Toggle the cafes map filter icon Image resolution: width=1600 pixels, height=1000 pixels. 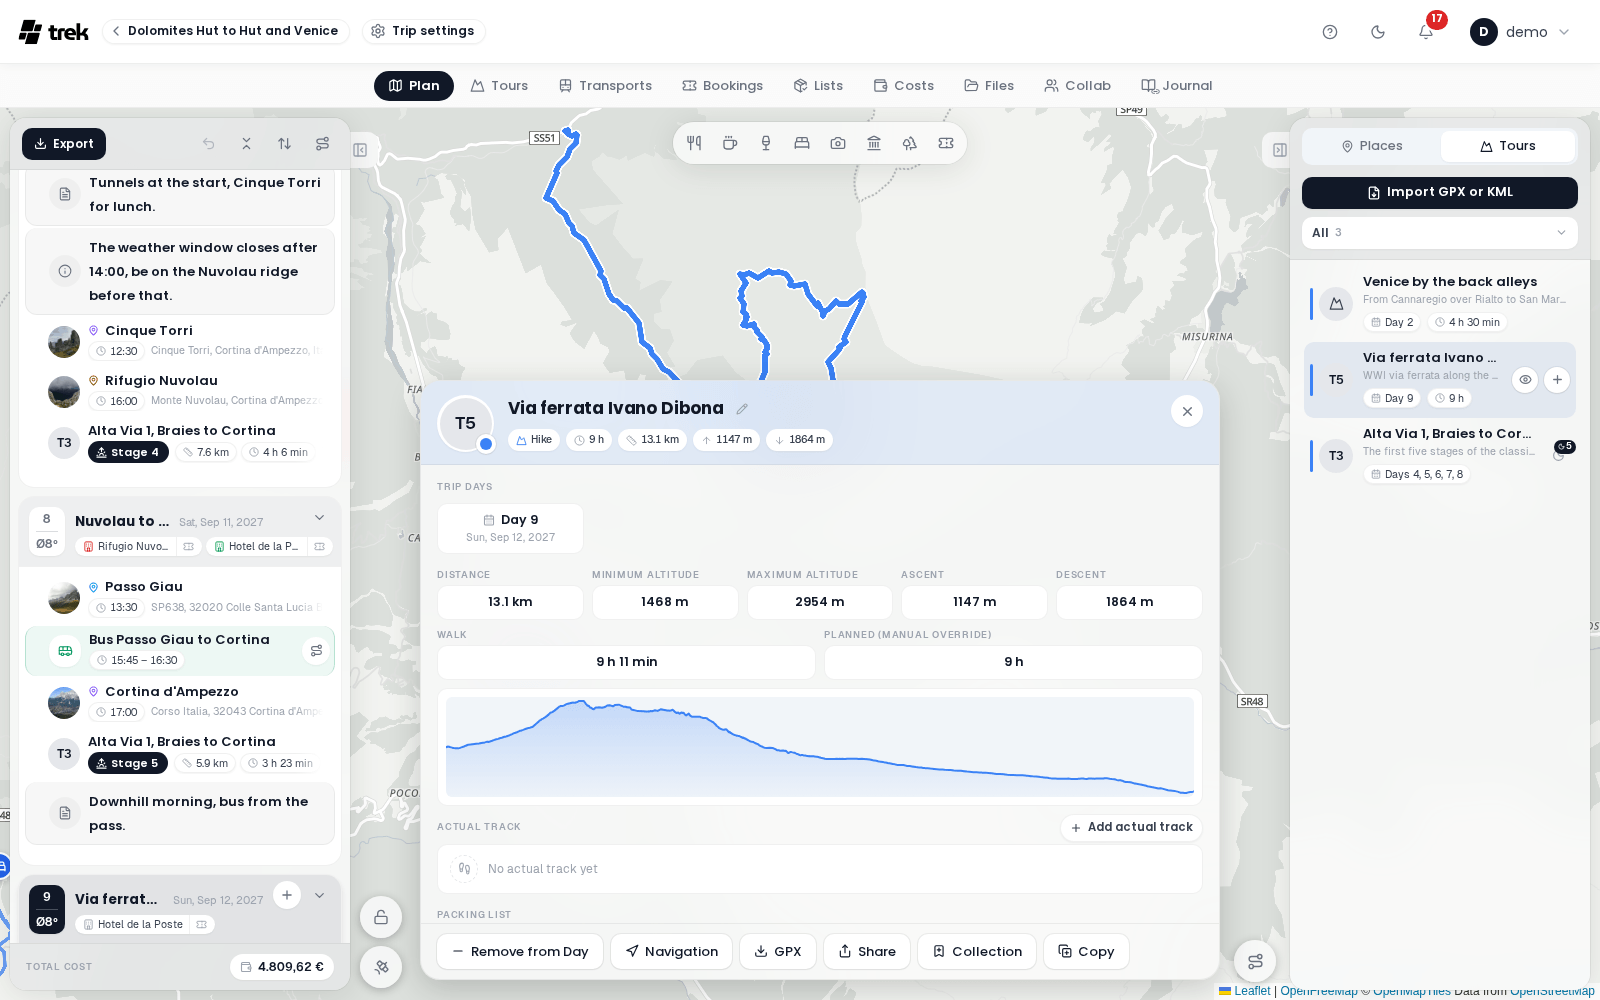[730, 143]
